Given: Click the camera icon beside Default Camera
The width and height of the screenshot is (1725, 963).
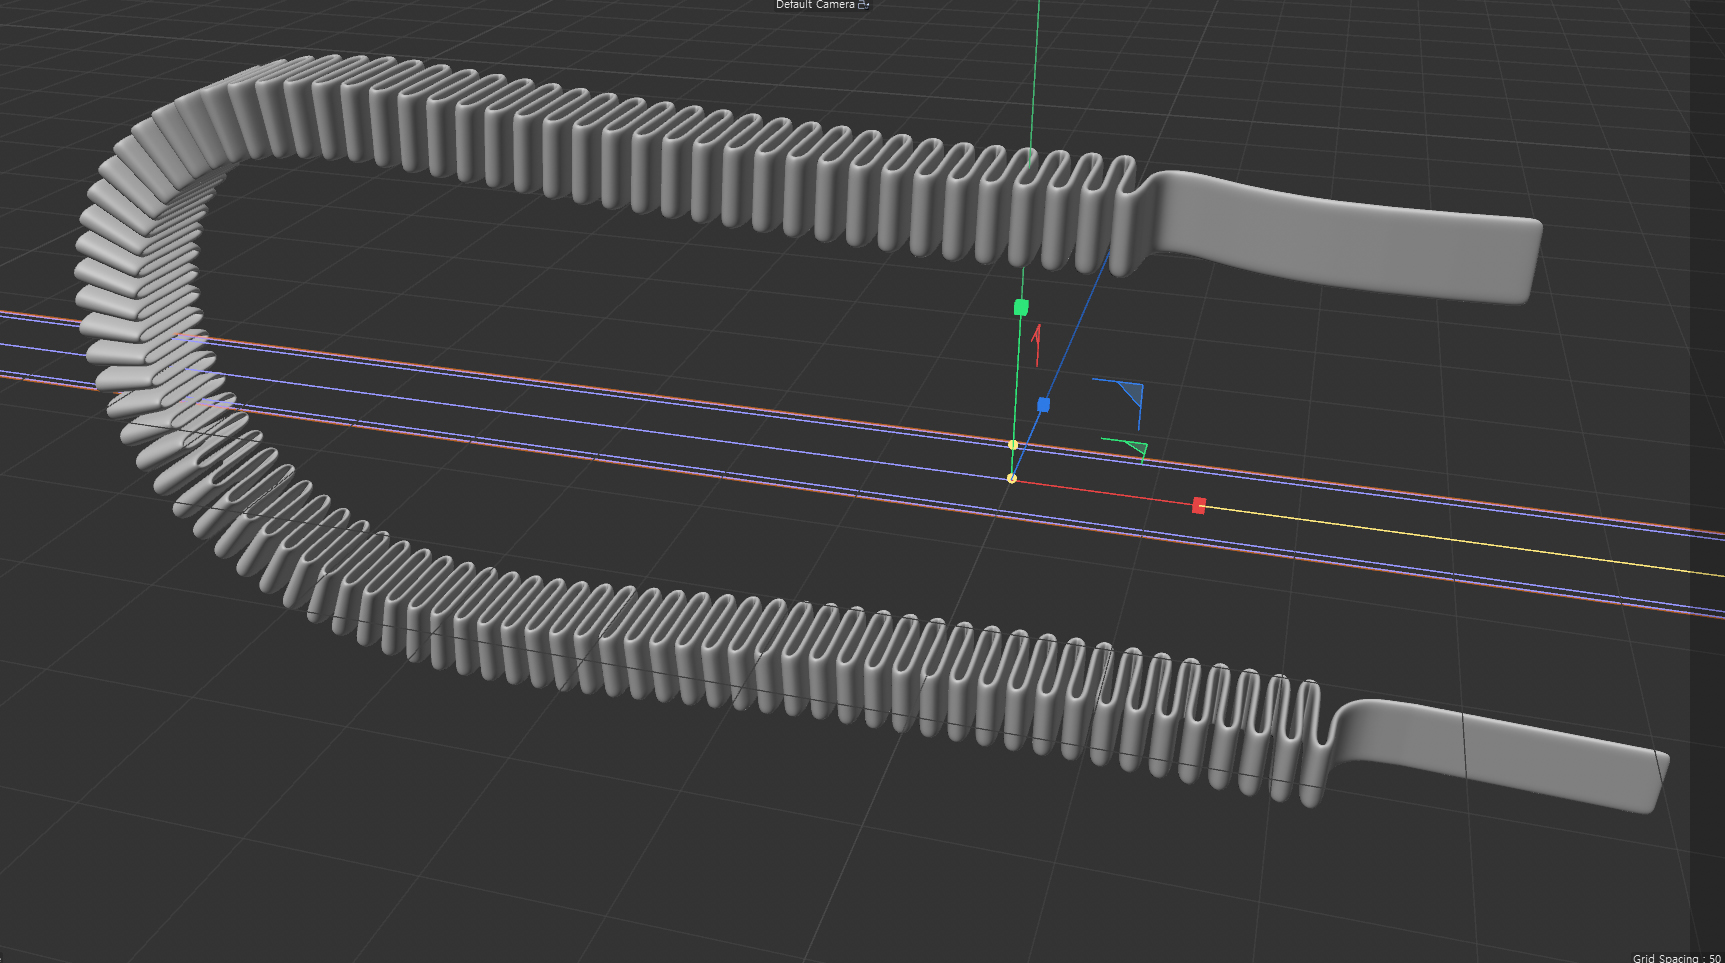Looking at the screenshot, I should [x=864, y=5].
